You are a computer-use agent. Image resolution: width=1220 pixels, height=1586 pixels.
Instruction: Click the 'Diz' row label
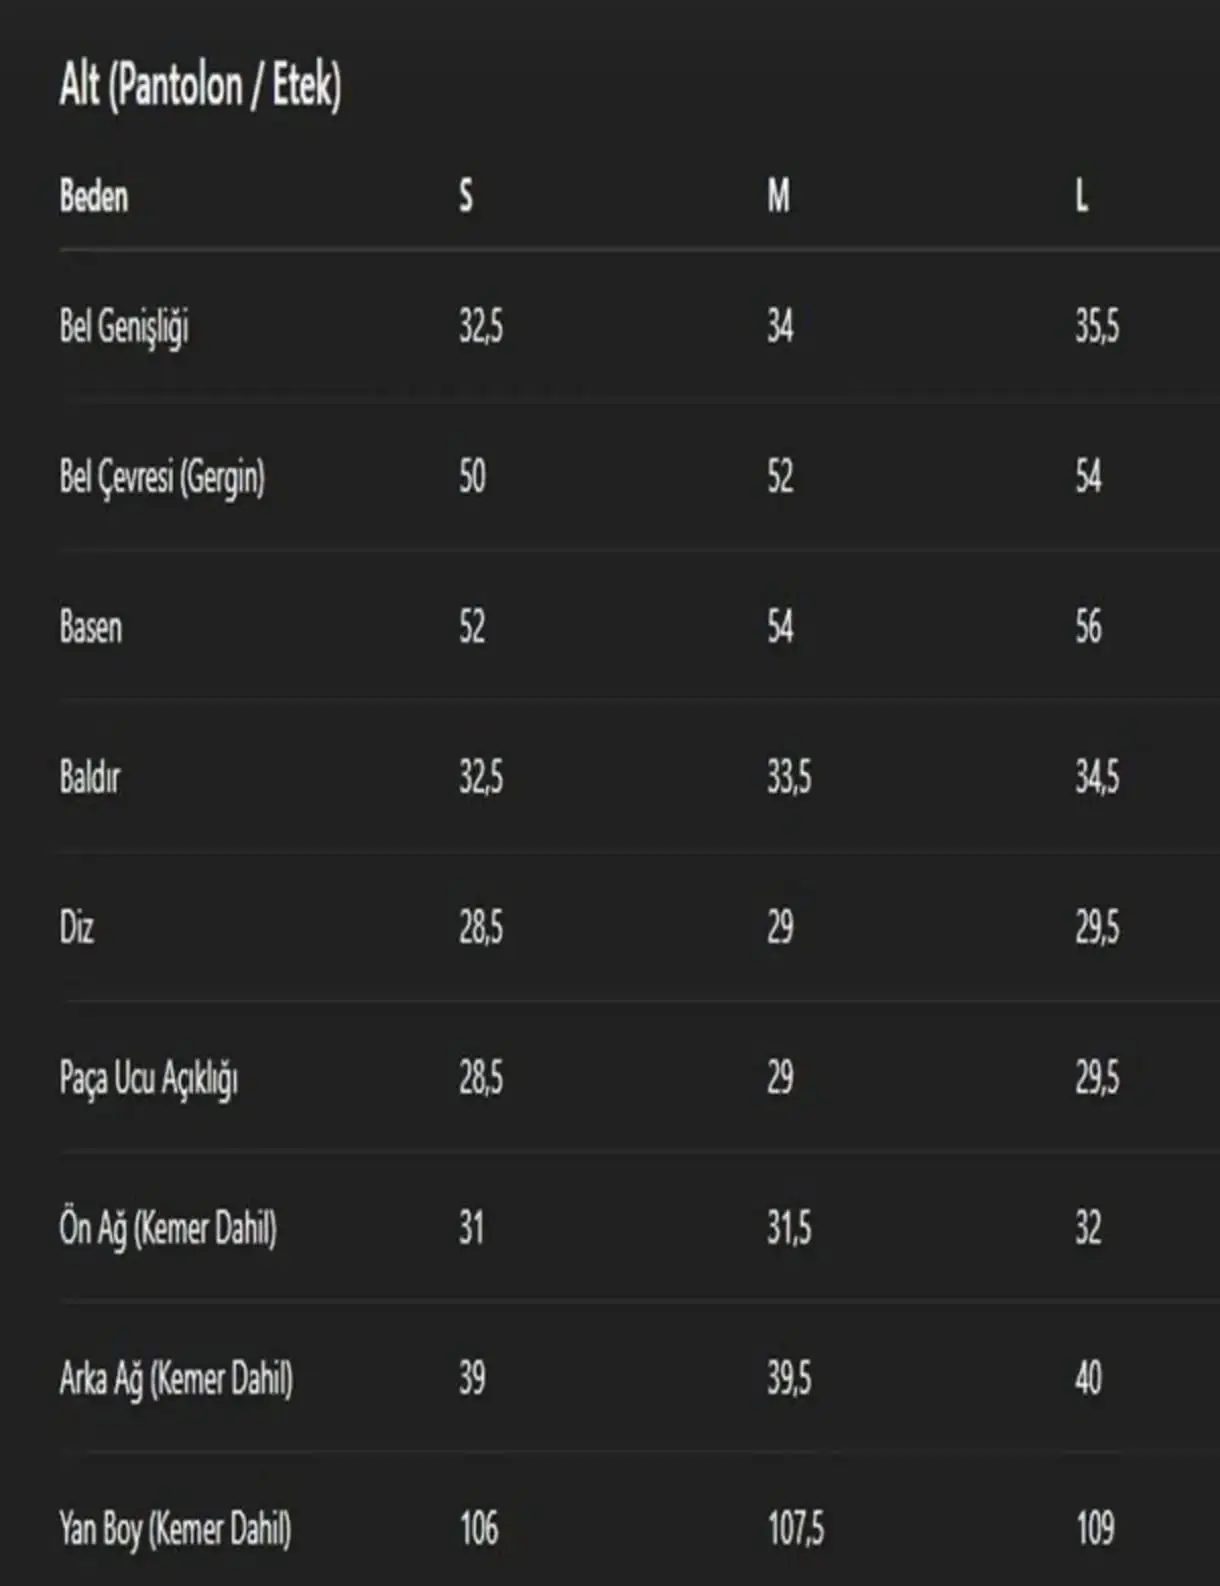point(77,928)
